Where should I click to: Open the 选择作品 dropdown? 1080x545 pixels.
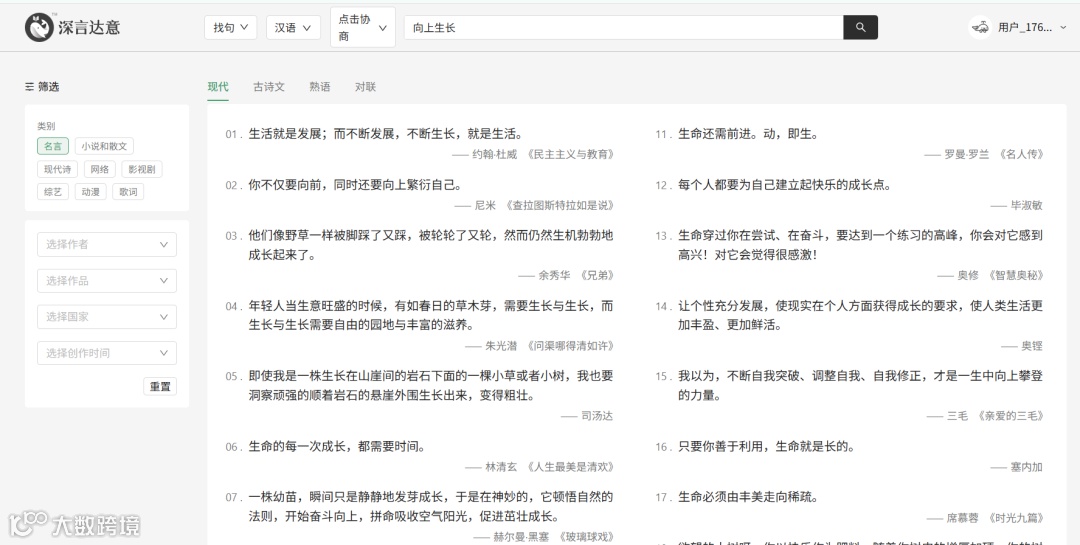(x=107, y=280)
